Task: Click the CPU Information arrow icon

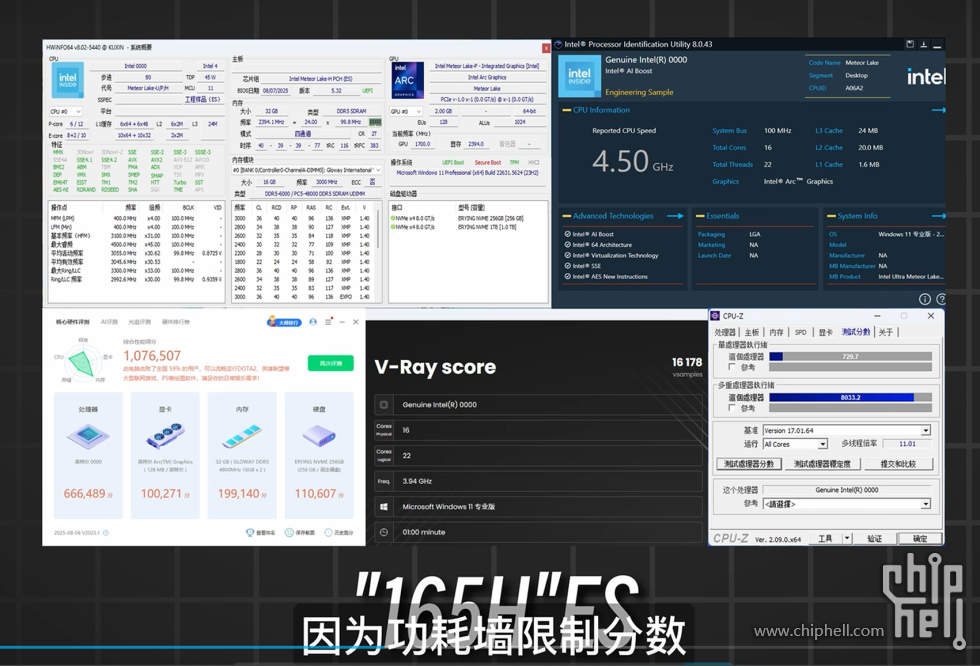Action: tap(938, 110)
